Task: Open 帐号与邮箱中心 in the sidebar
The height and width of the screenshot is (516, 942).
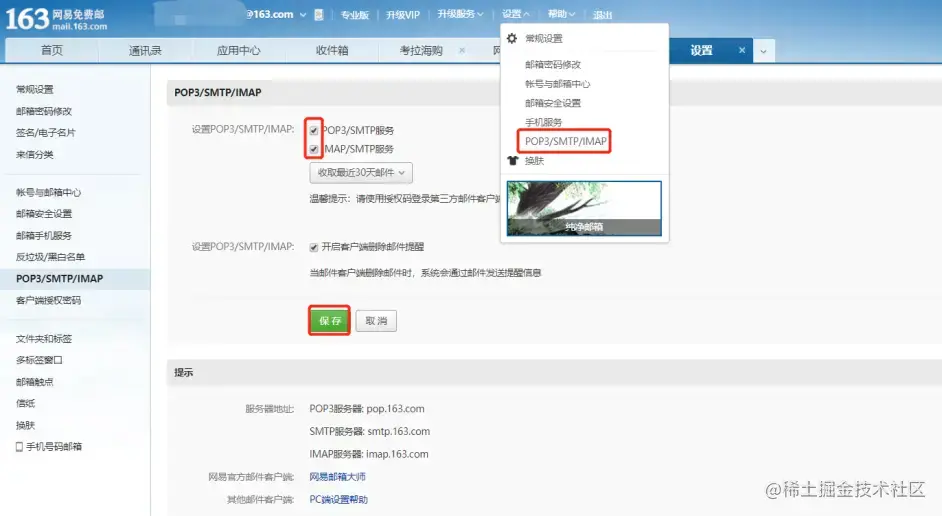Action: 49,192
